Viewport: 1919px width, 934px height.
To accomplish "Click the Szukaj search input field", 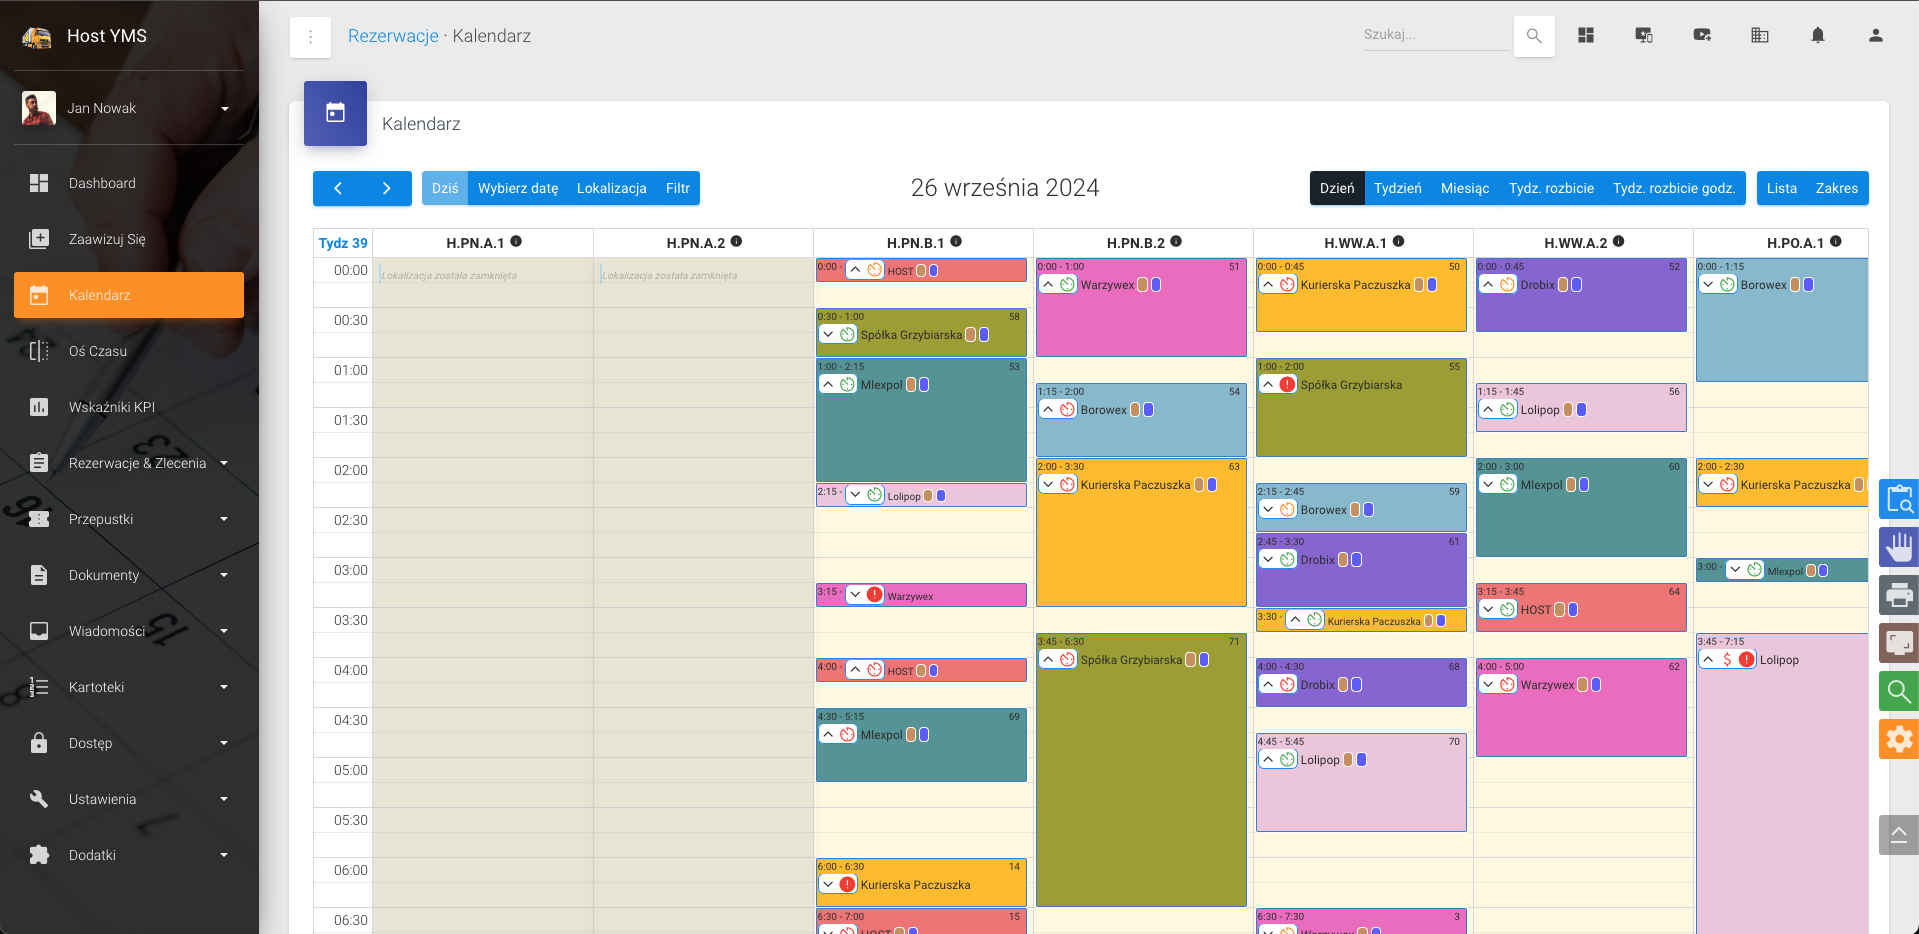I will pyautogui.click(x=1434, y=35).
